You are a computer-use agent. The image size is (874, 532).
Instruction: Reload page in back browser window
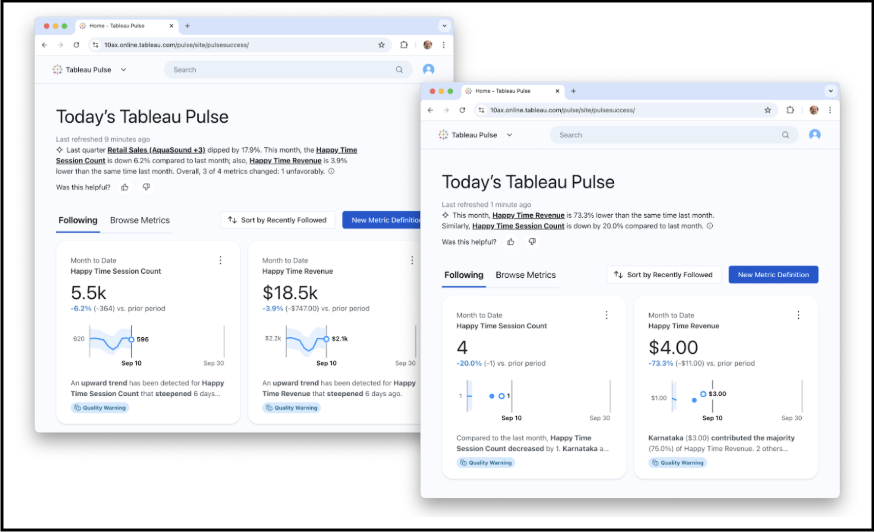(x=76, y=45)
